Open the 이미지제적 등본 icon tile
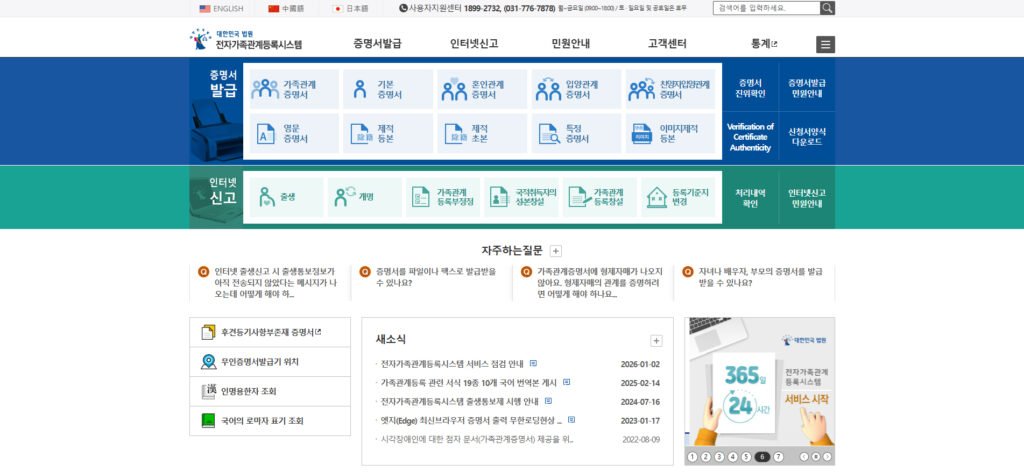 tap(670, 134)
